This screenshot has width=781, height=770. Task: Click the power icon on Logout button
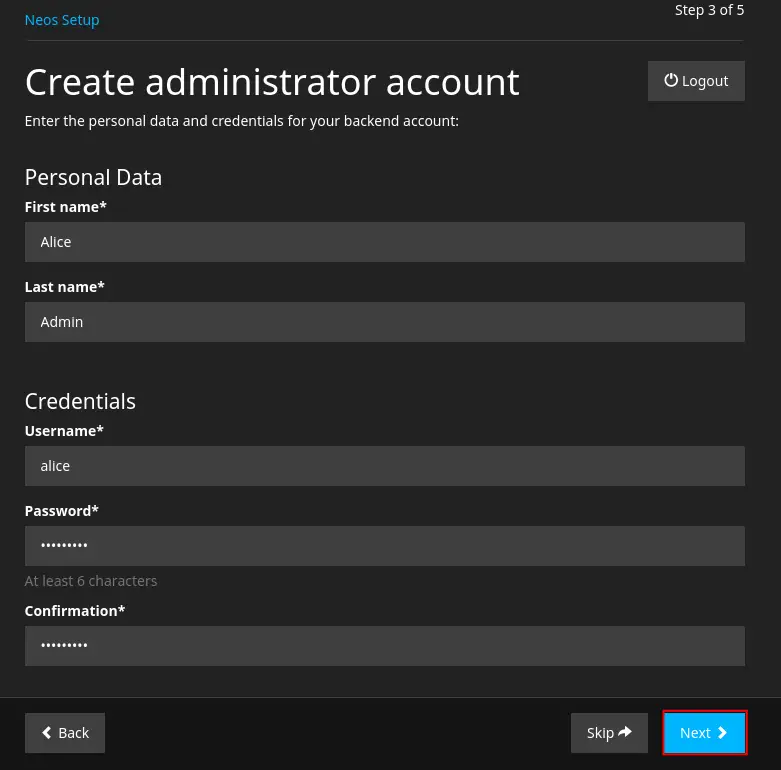(670, 80)
